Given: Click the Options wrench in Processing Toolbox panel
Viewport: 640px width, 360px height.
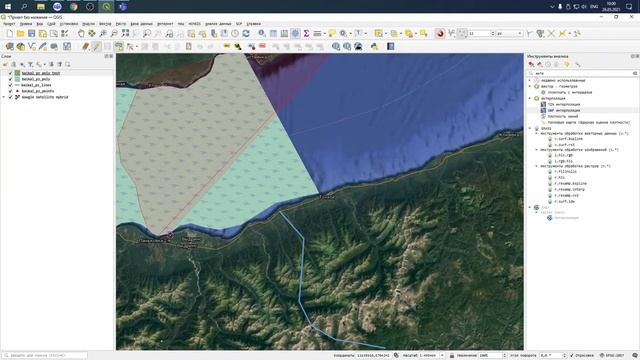Looking at the screenshot, I should [578, 64].
